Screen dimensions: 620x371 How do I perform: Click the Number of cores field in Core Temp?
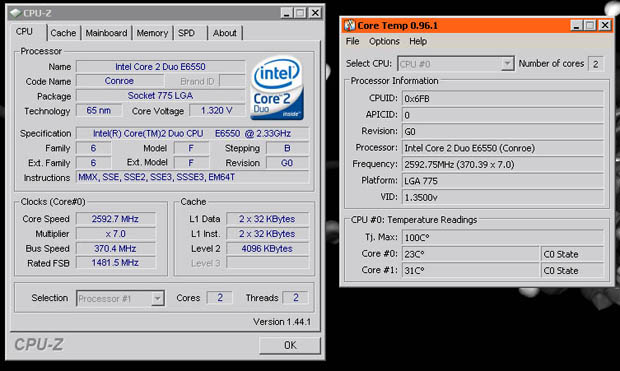[596, 64]
